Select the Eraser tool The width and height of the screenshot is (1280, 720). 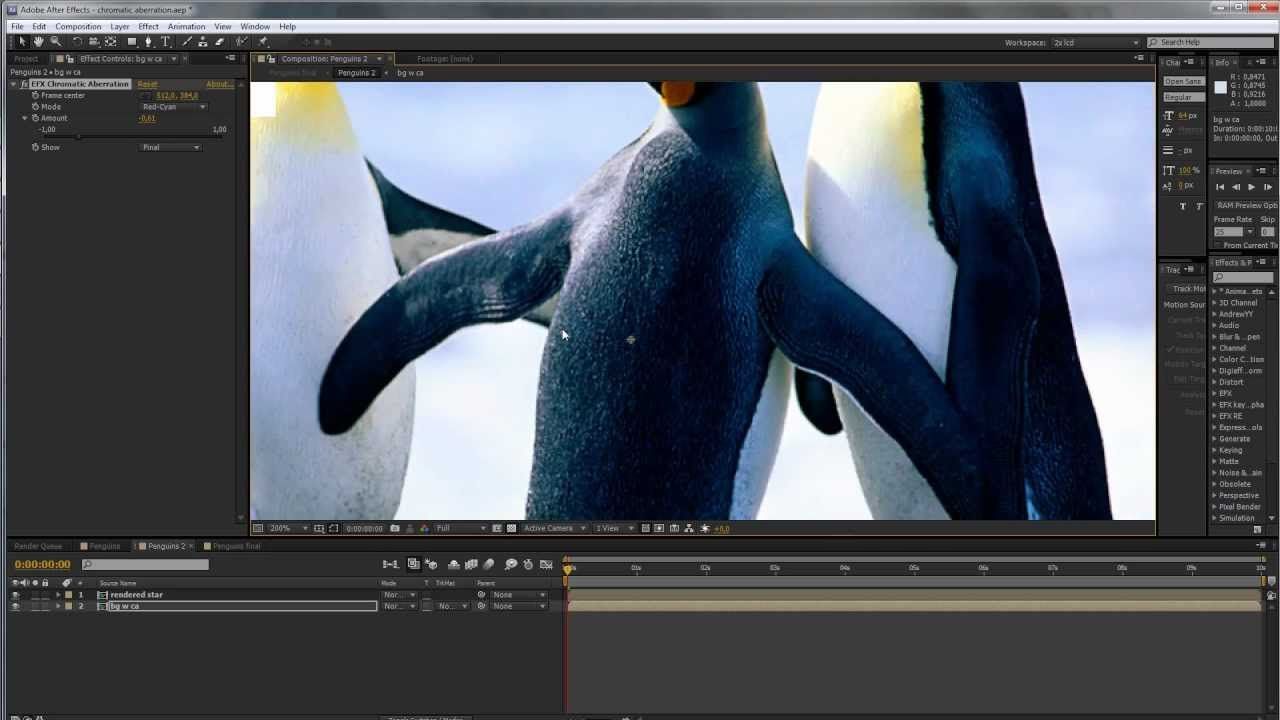(219, 42)
